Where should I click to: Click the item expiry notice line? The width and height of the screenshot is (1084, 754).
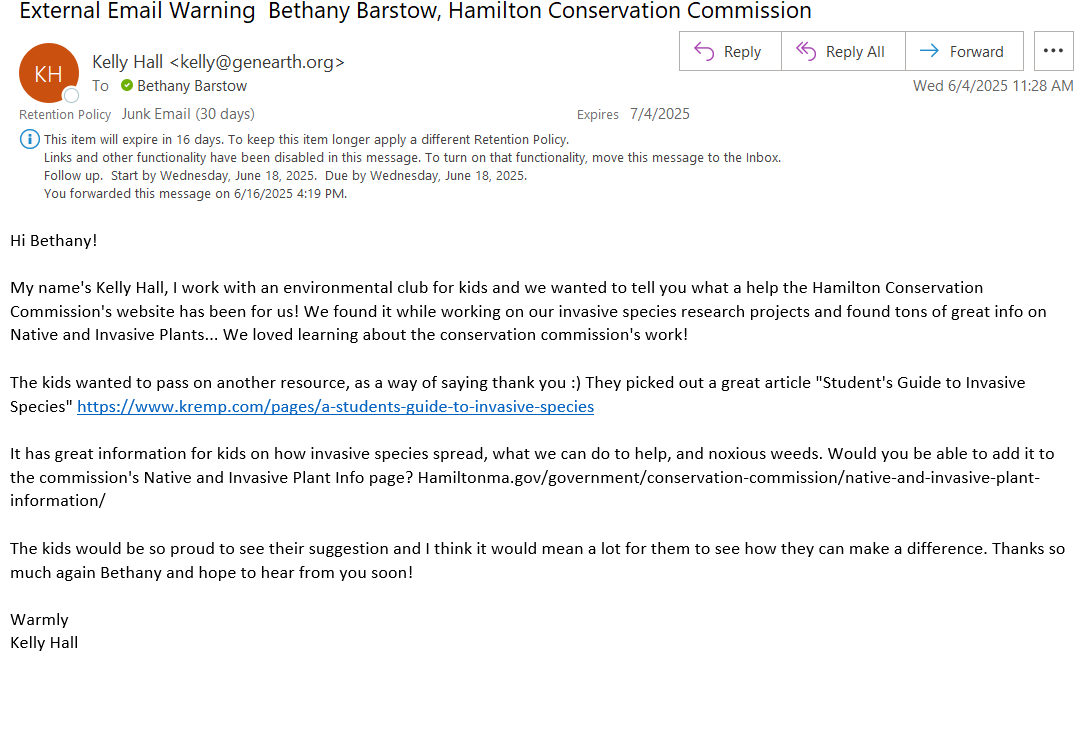[306, 140]
